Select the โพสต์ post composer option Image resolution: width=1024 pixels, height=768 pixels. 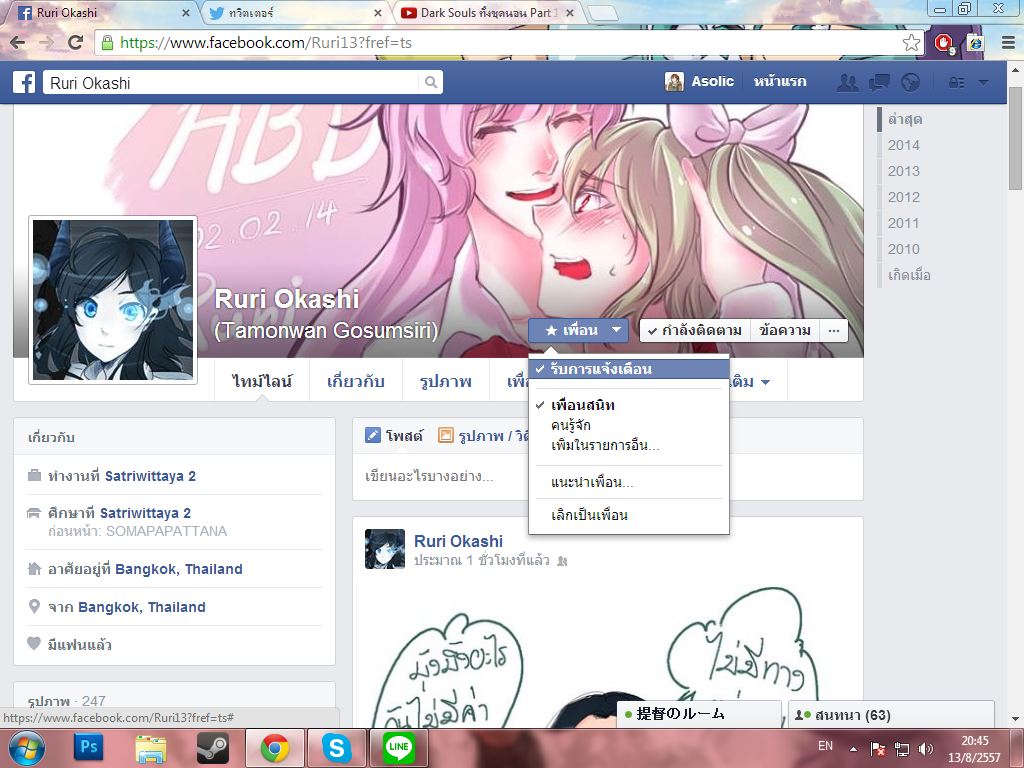coord(394,436)
